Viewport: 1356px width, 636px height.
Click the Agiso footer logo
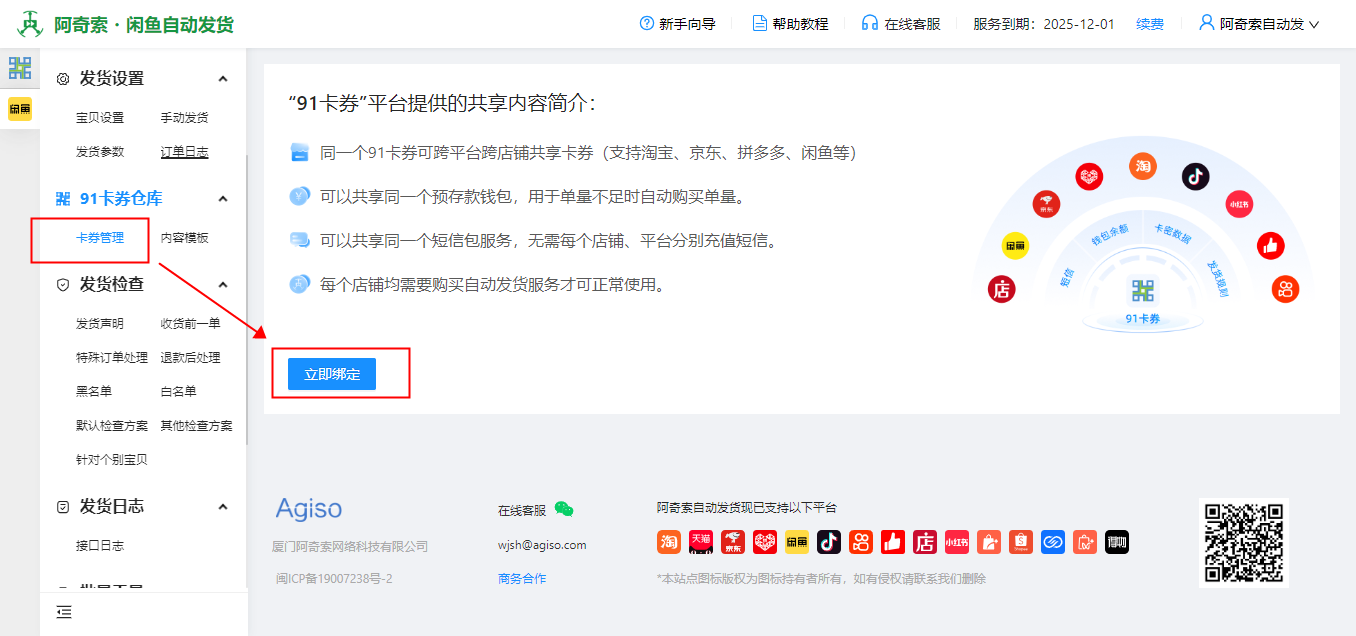(309, 509)
